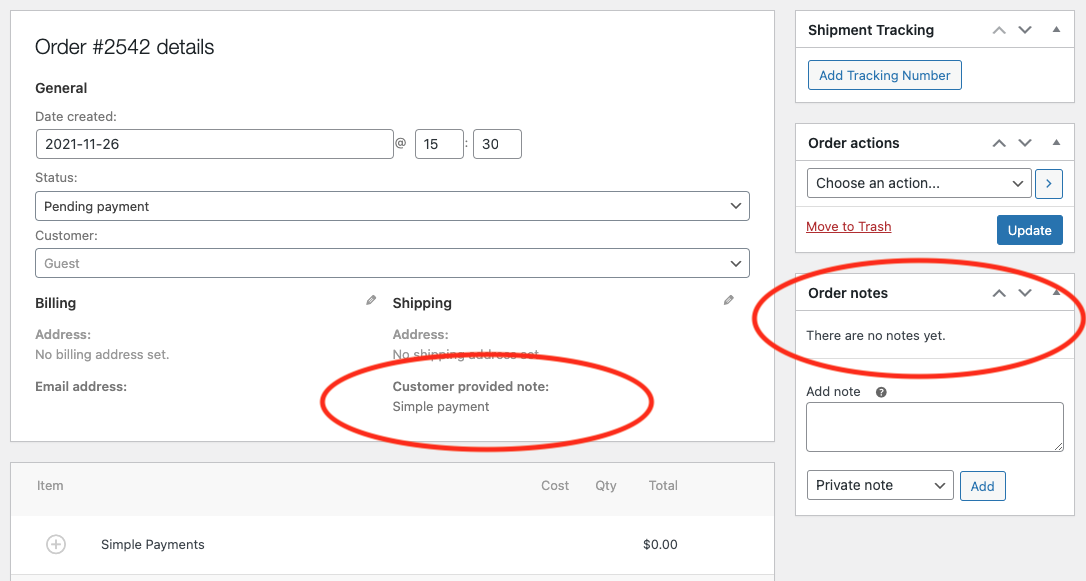Click the $0.00 total value
Image resolution: width=1086 pixels, height=581 pixels.
[x=660, y=544]
